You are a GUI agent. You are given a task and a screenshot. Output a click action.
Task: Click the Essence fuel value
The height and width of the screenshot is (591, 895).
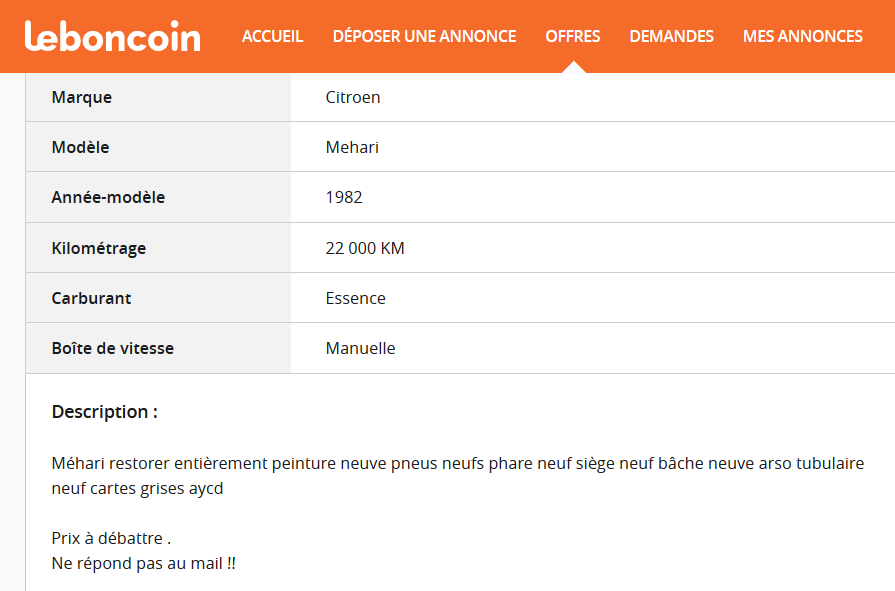(x=356, y=298)
